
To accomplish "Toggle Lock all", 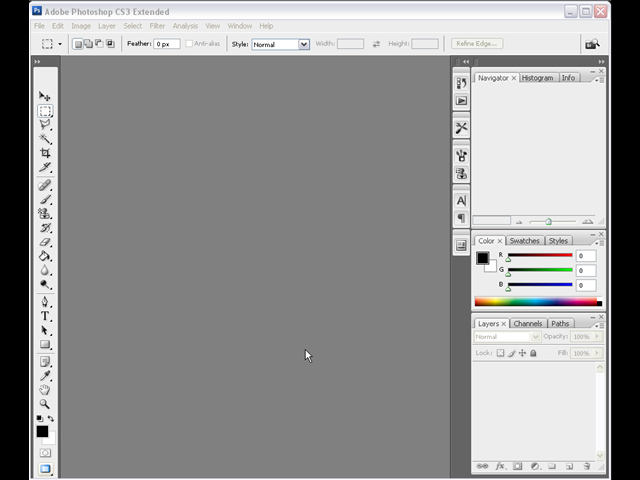I will coord(533,353).
